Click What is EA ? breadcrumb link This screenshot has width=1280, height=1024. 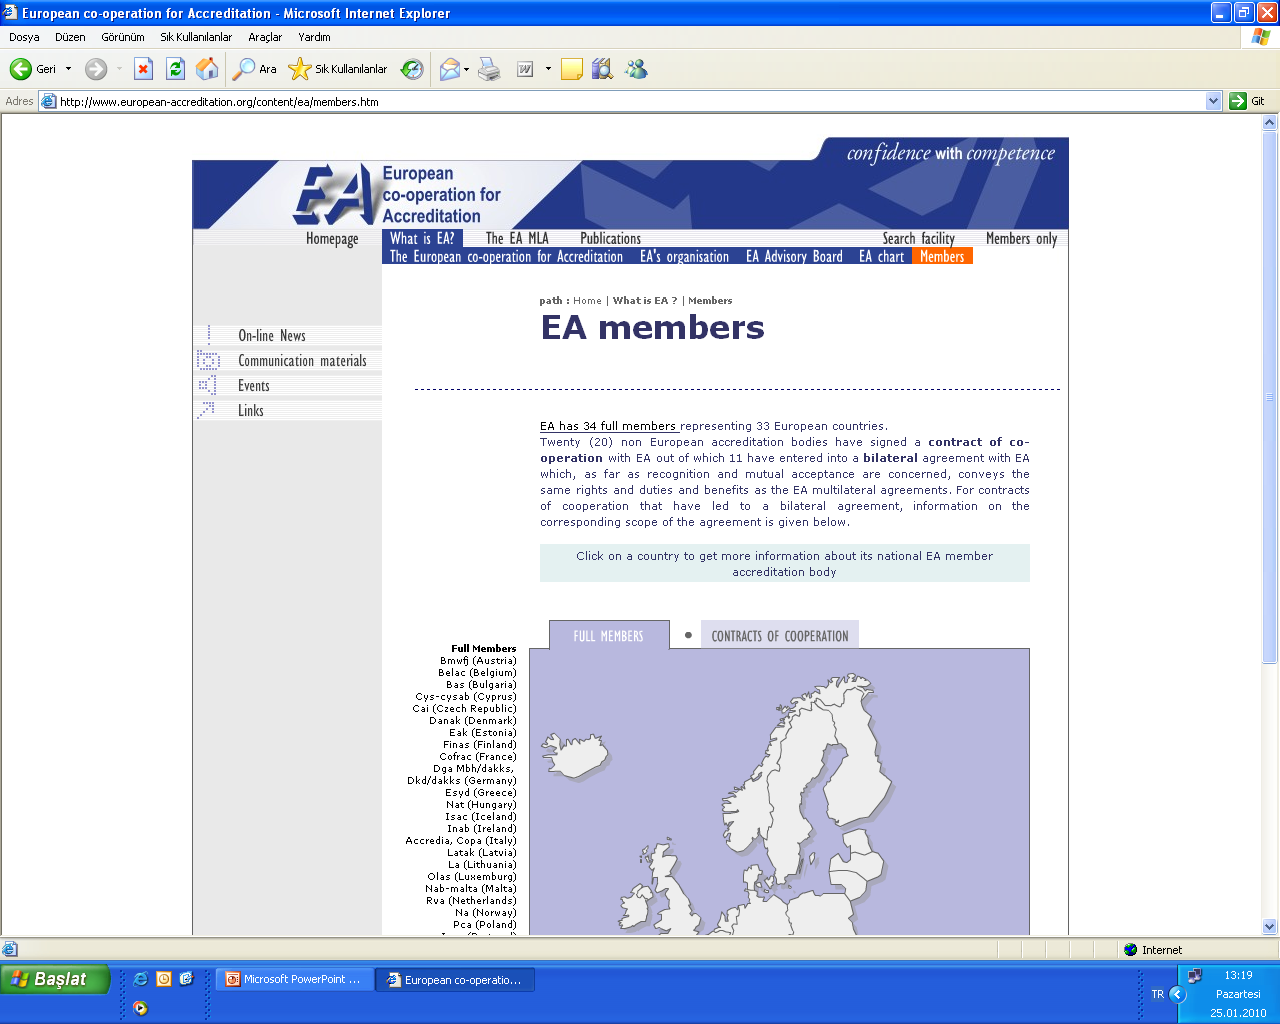pyautogui.click(x=645, y=300)
